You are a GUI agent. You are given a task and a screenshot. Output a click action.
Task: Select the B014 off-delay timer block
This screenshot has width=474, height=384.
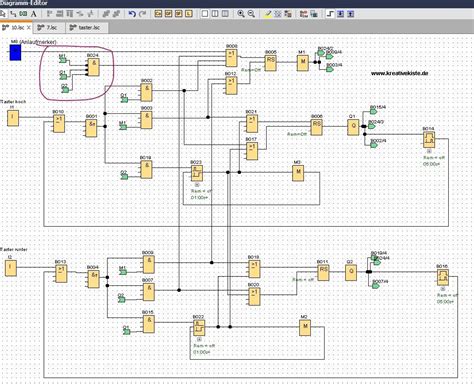click(x=429, y=140)
